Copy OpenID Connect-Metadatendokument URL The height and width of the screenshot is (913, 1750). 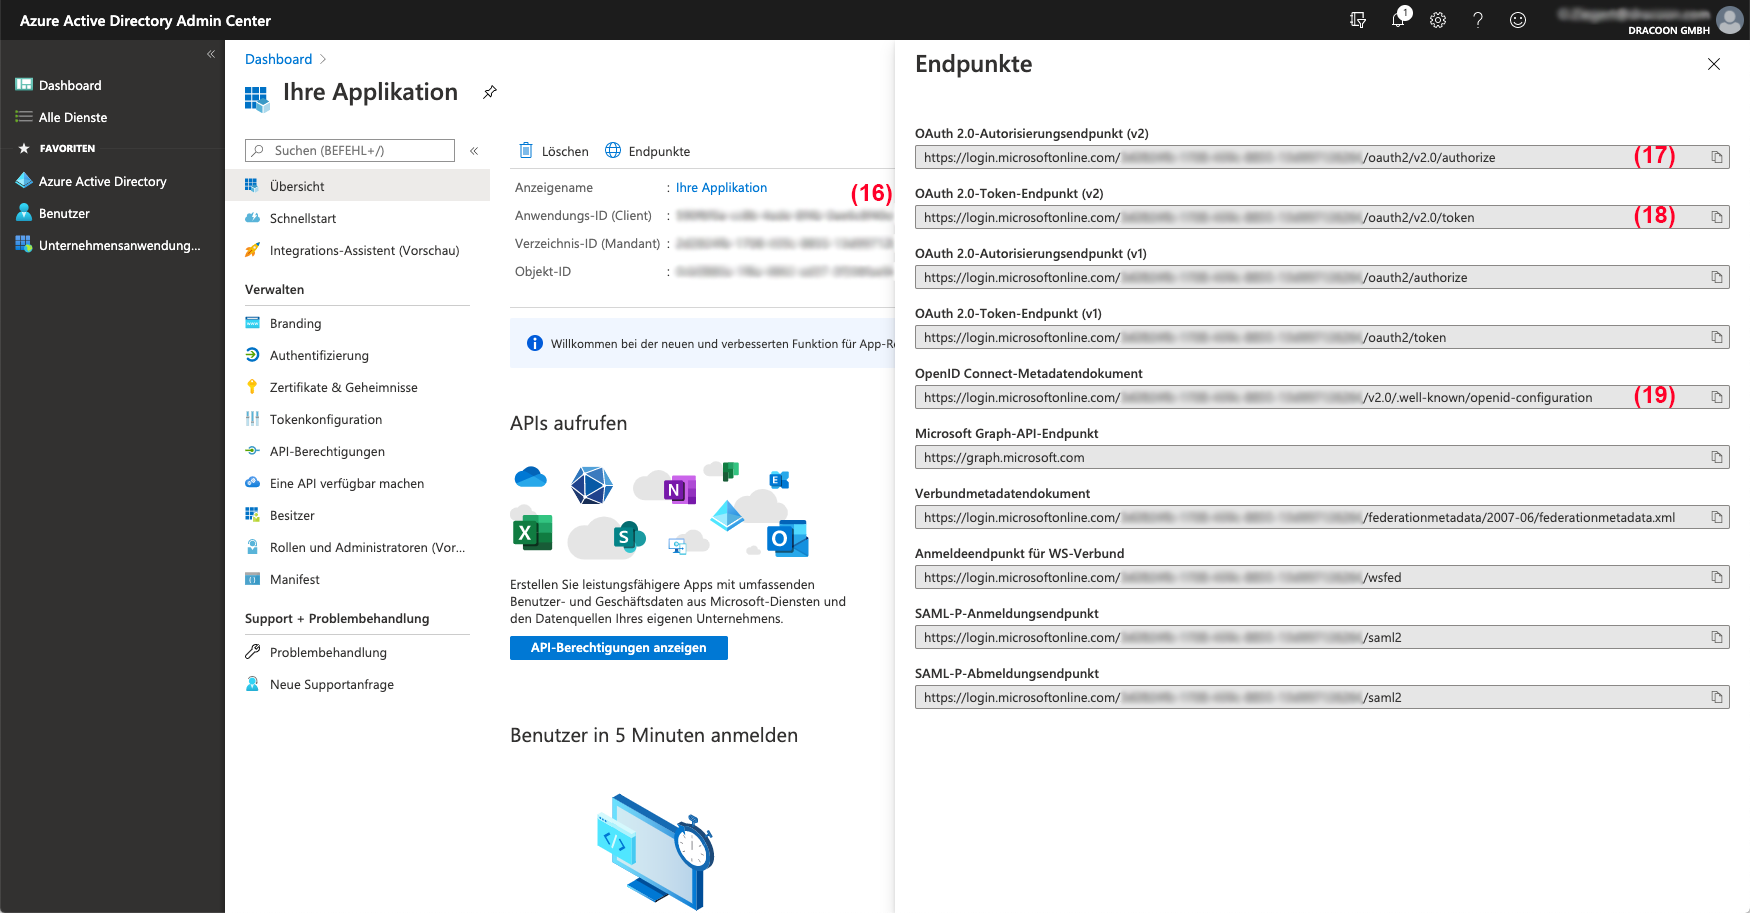(x=1716, y=397)
